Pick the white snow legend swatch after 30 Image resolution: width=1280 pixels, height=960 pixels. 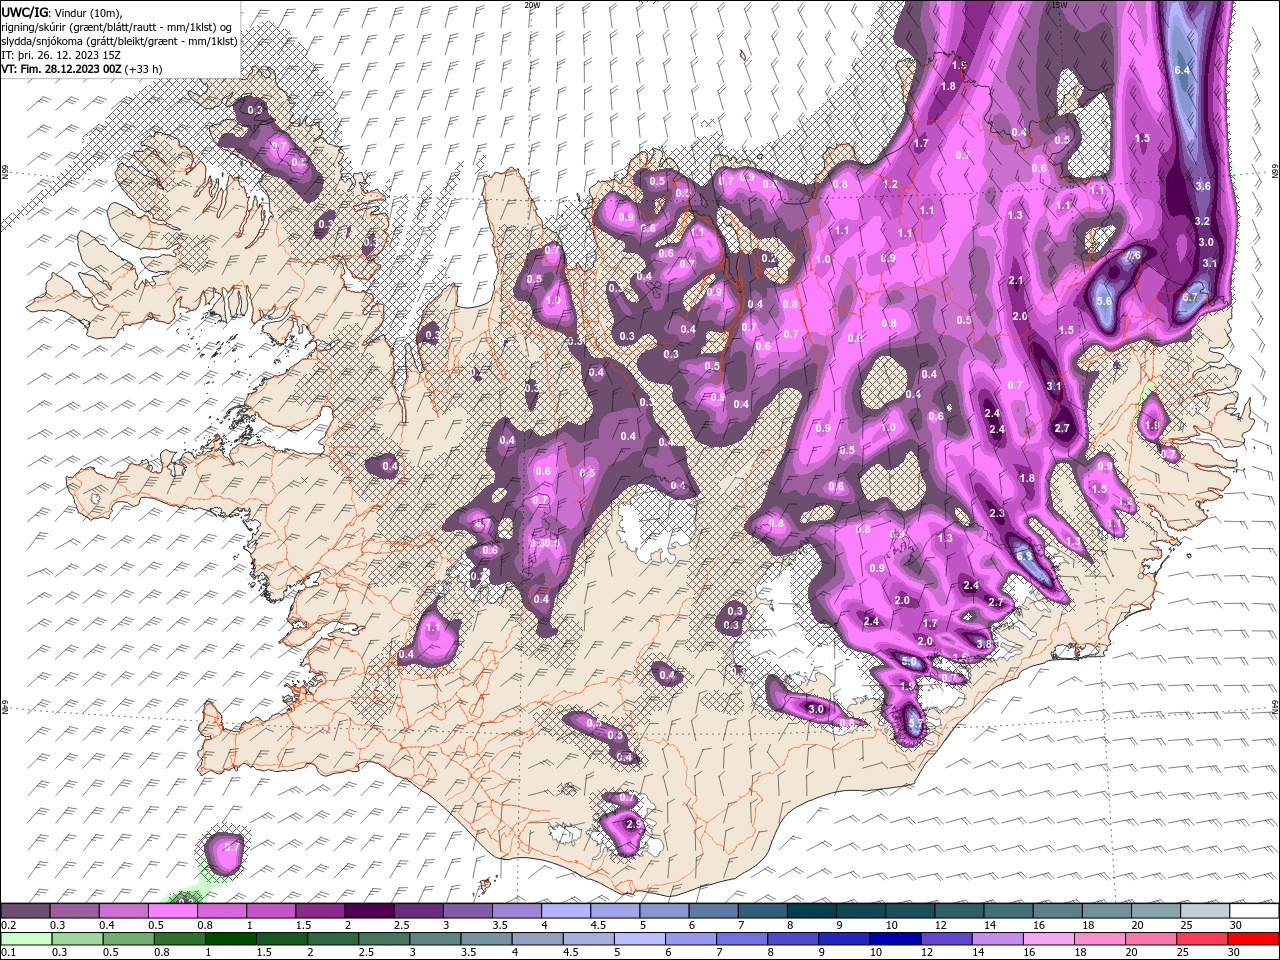tap(1254, 911)
